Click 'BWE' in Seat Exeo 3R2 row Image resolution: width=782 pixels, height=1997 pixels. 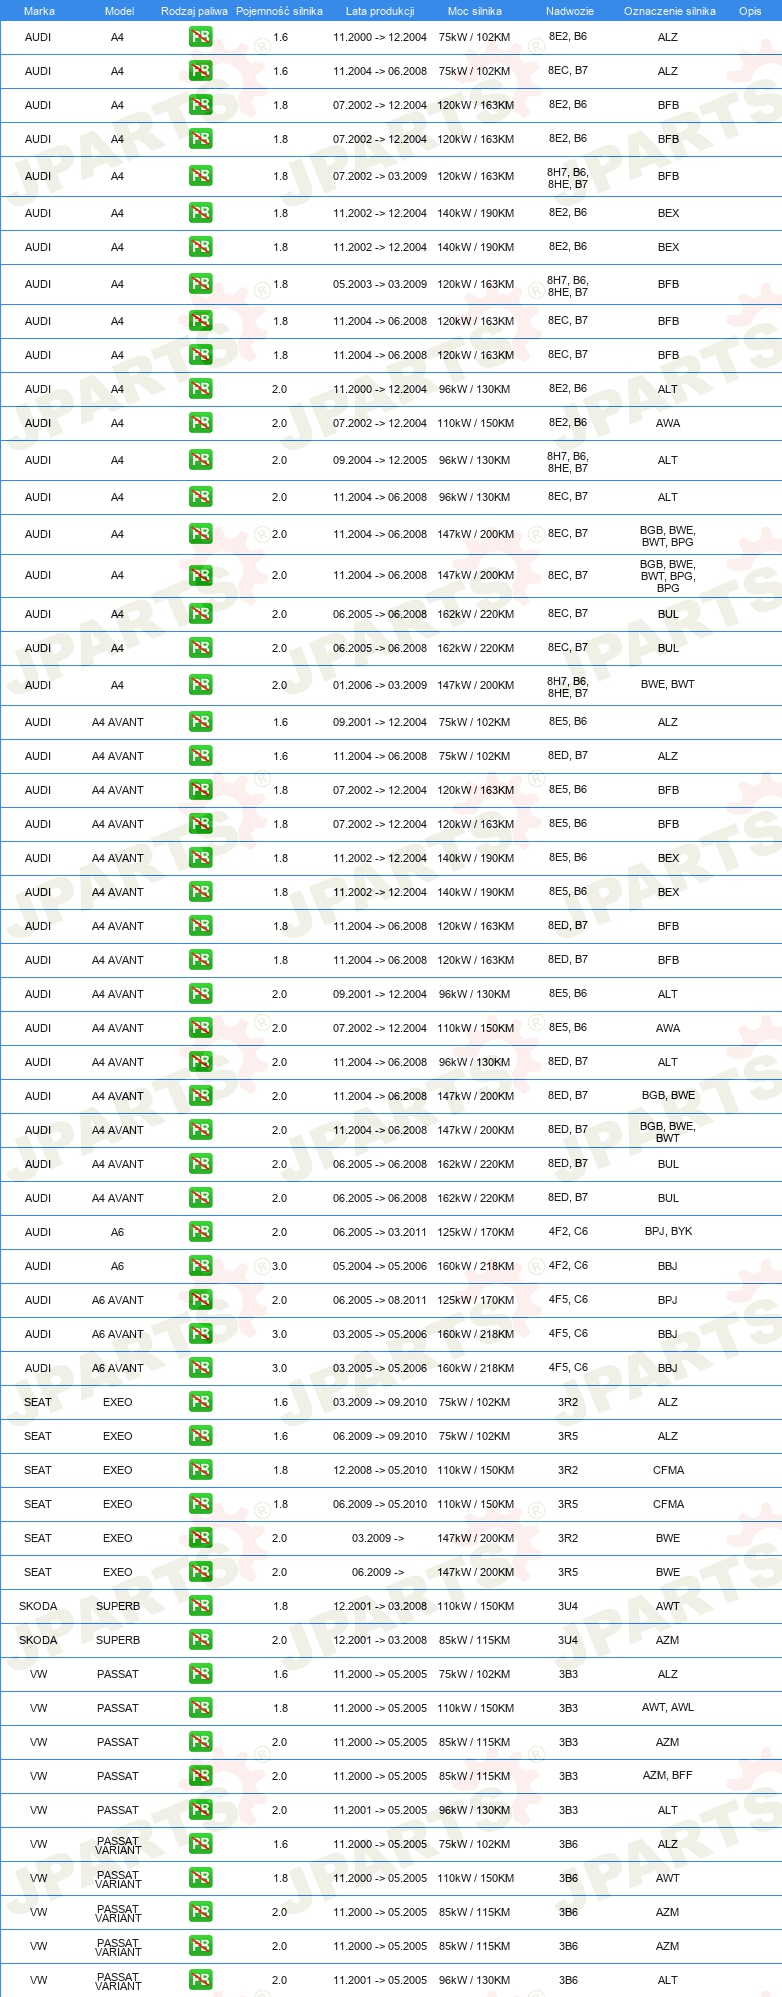(668, 1538)
